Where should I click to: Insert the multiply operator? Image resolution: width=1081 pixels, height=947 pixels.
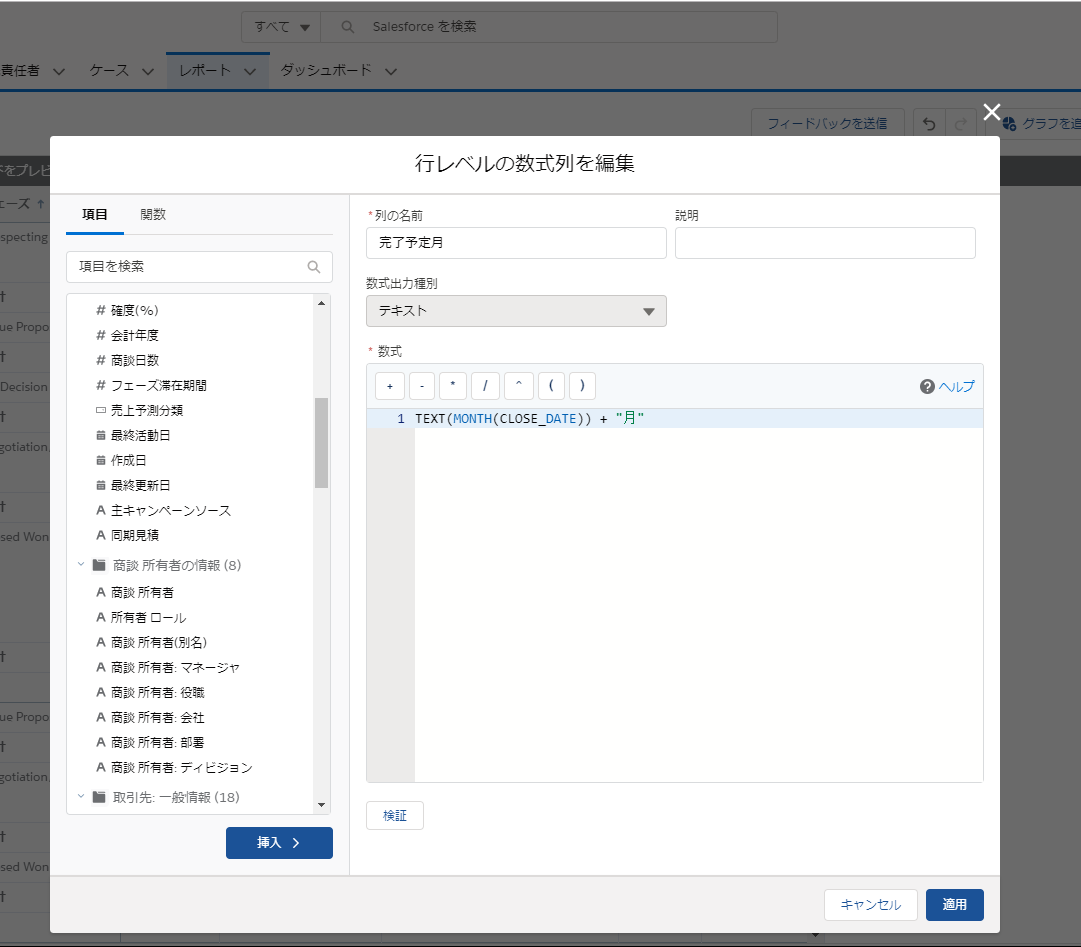point(453,386)
